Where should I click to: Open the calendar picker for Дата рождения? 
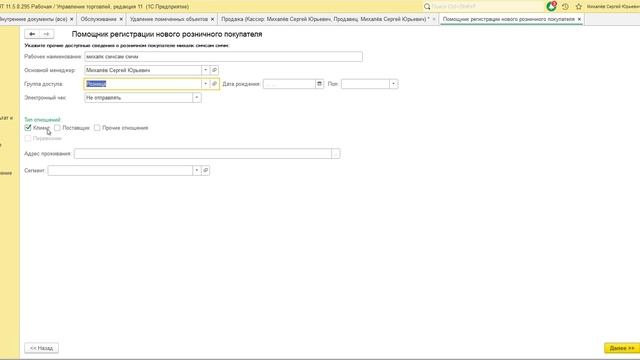tap(319, 84)
